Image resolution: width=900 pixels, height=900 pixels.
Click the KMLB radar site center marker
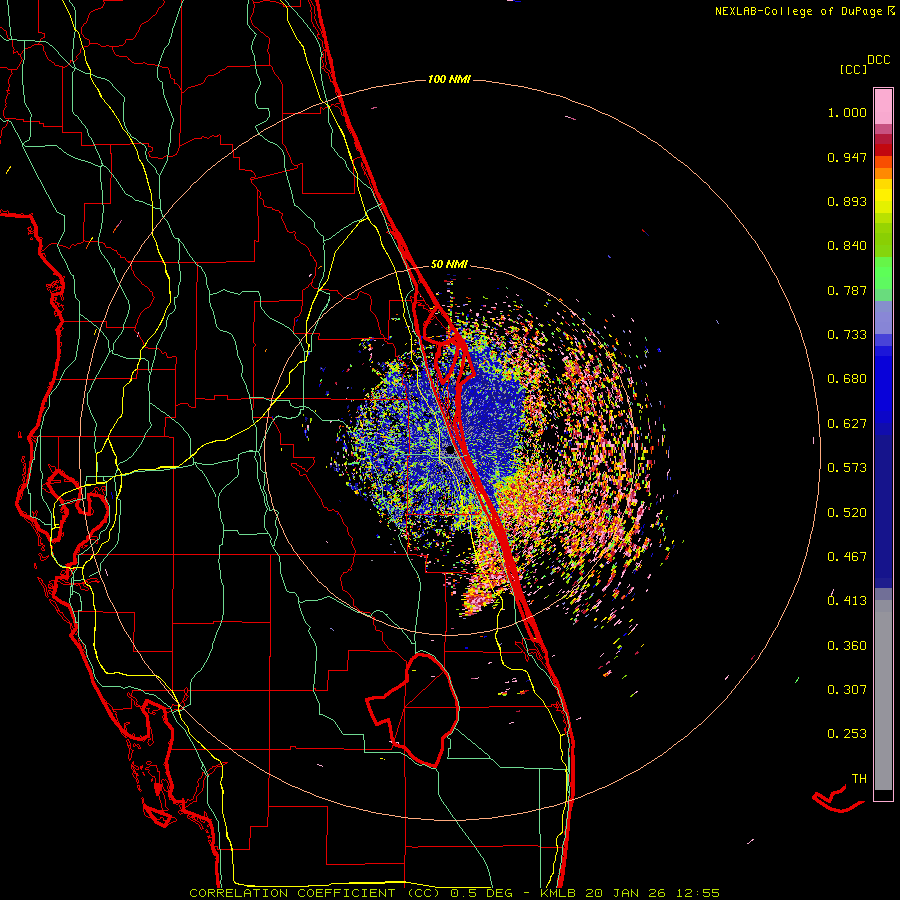point(450,451)
